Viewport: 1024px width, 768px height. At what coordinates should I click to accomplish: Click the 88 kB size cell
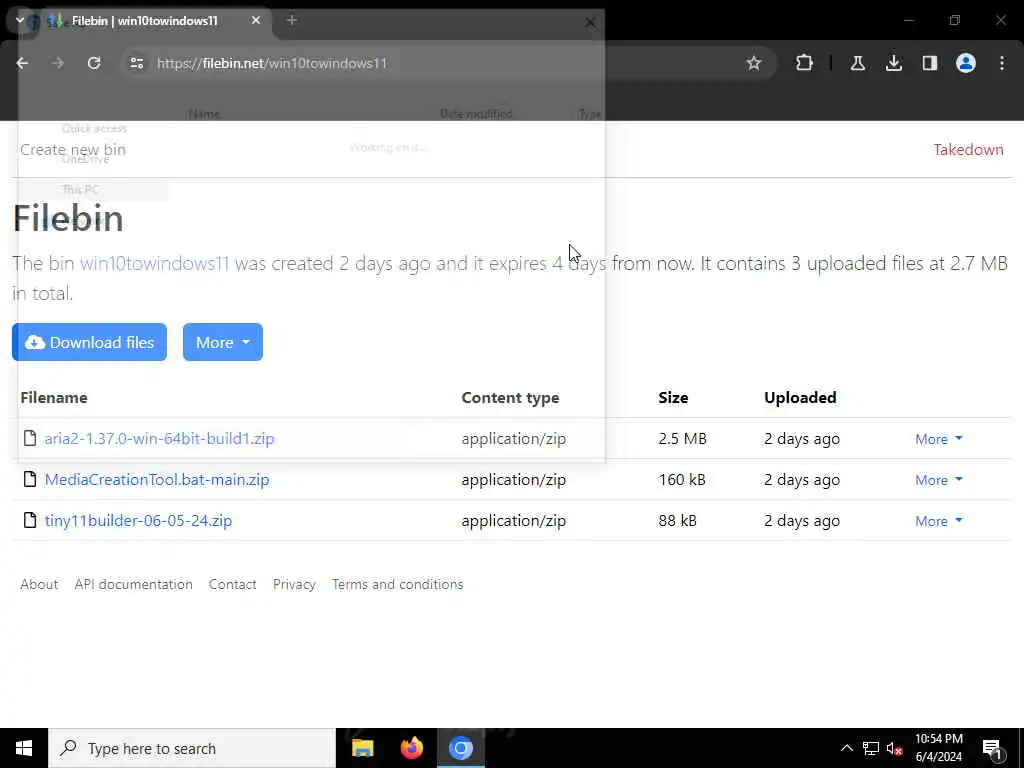pos(677,520)
